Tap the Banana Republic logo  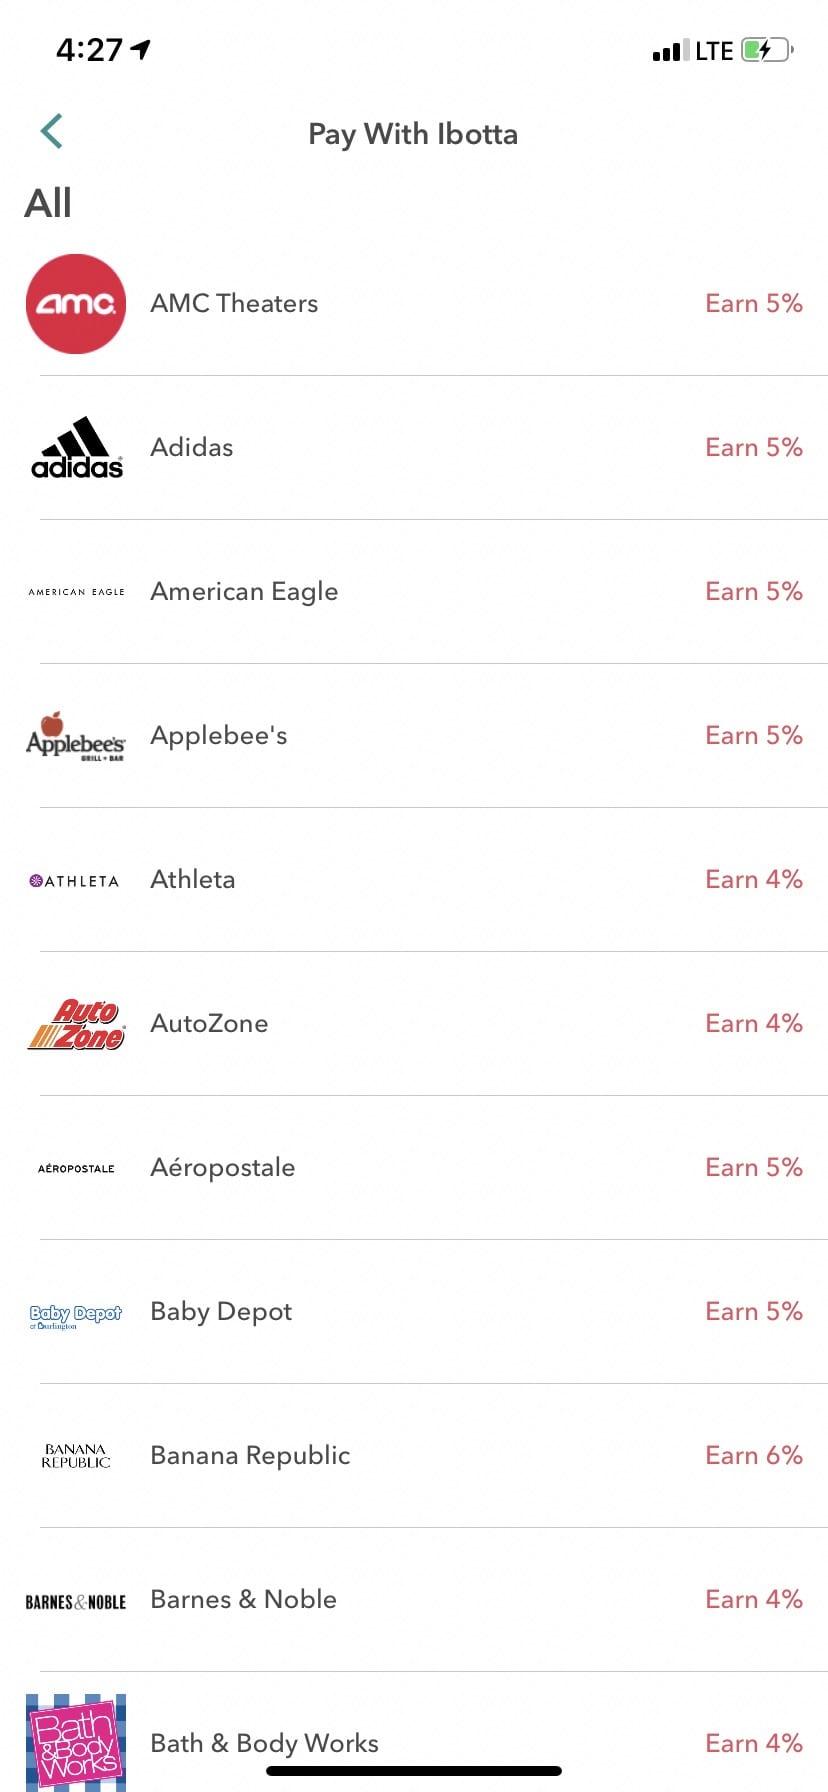pyautogui.click(x=76, y=1456)
